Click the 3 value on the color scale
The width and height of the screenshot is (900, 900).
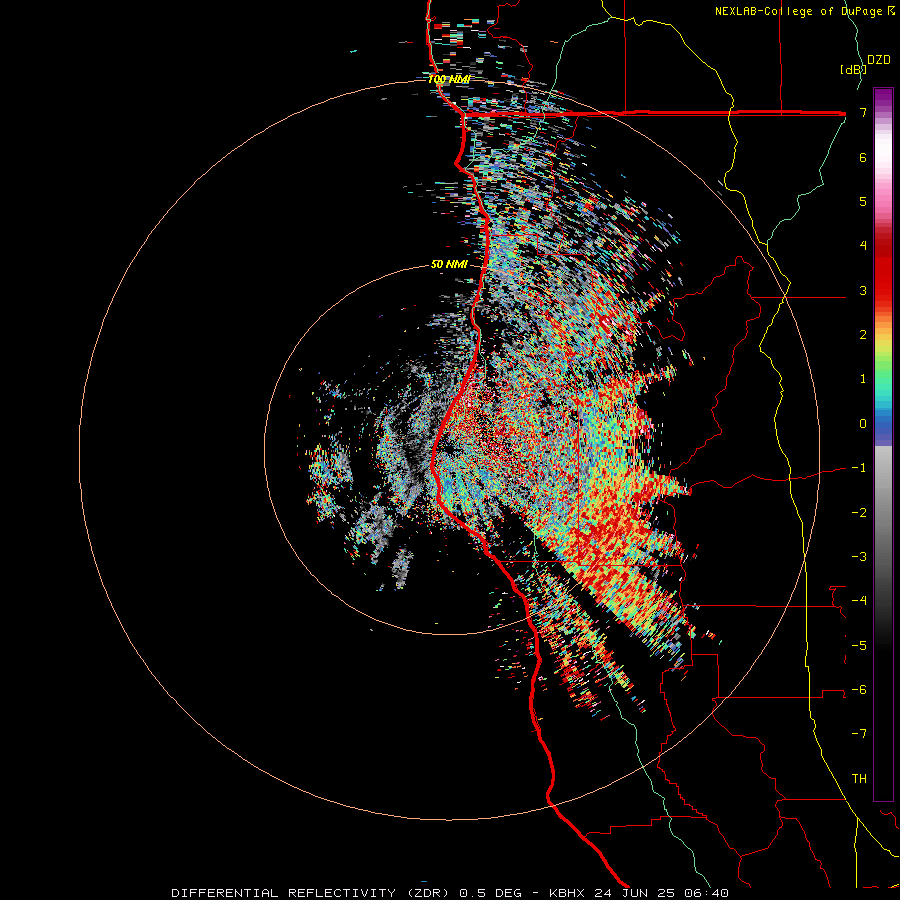tap(863, 290)
